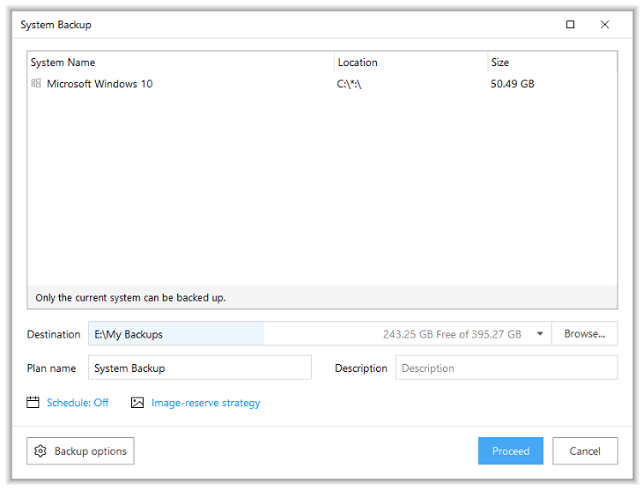Click the Plan name input field

point(200,368)
